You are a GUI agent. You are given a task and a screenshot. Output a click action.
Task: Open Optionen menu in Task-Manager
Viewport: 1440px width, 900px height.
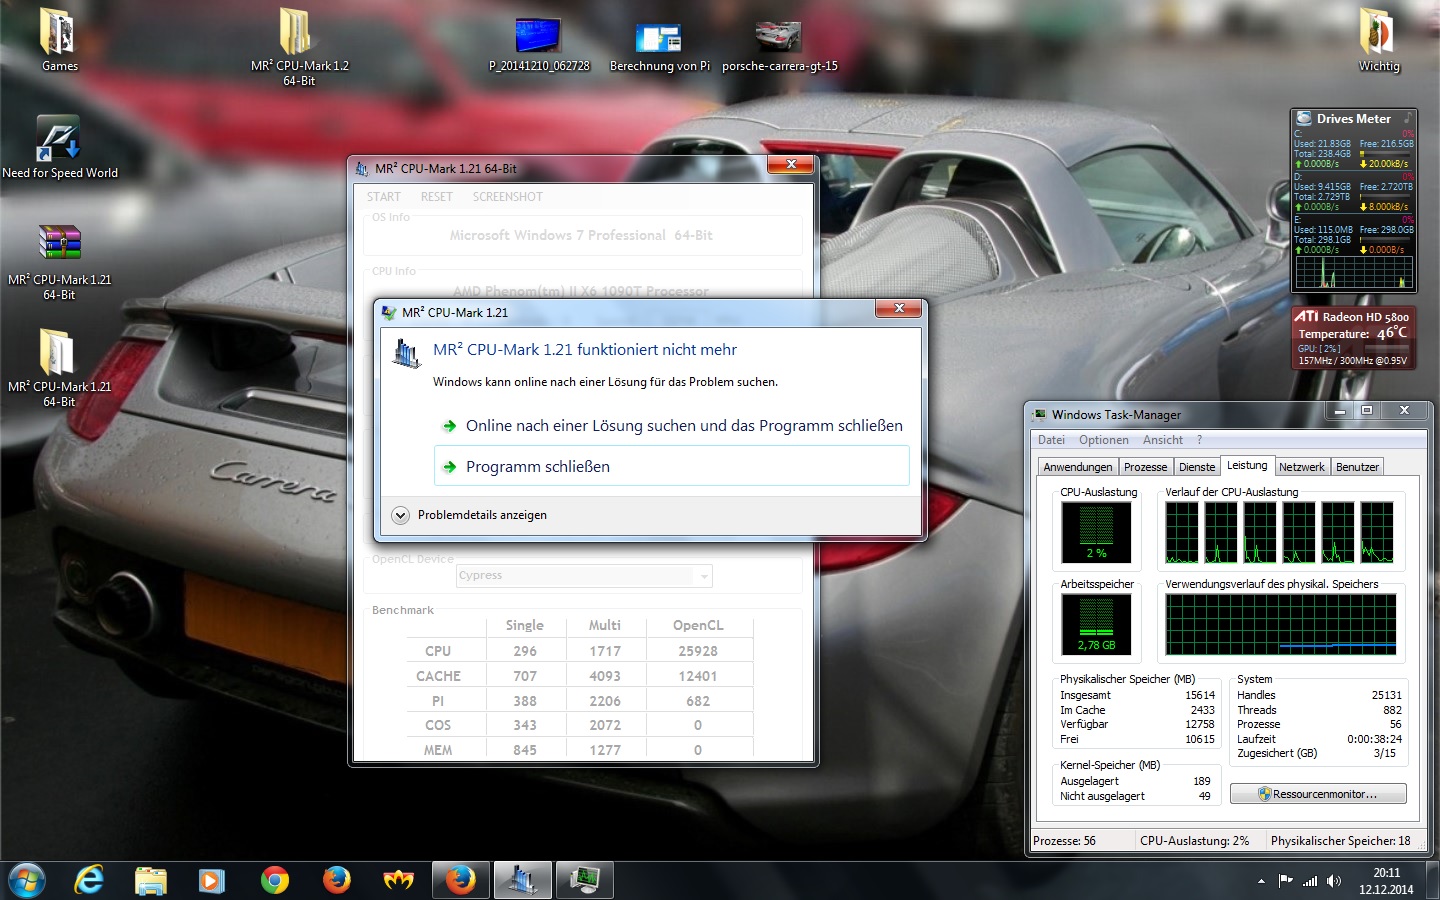1103,440
